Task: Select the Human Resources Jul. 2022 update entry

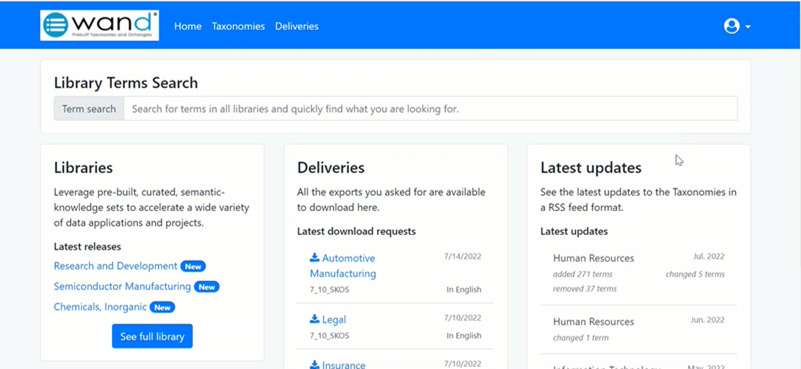Action: tap(639, 273)
